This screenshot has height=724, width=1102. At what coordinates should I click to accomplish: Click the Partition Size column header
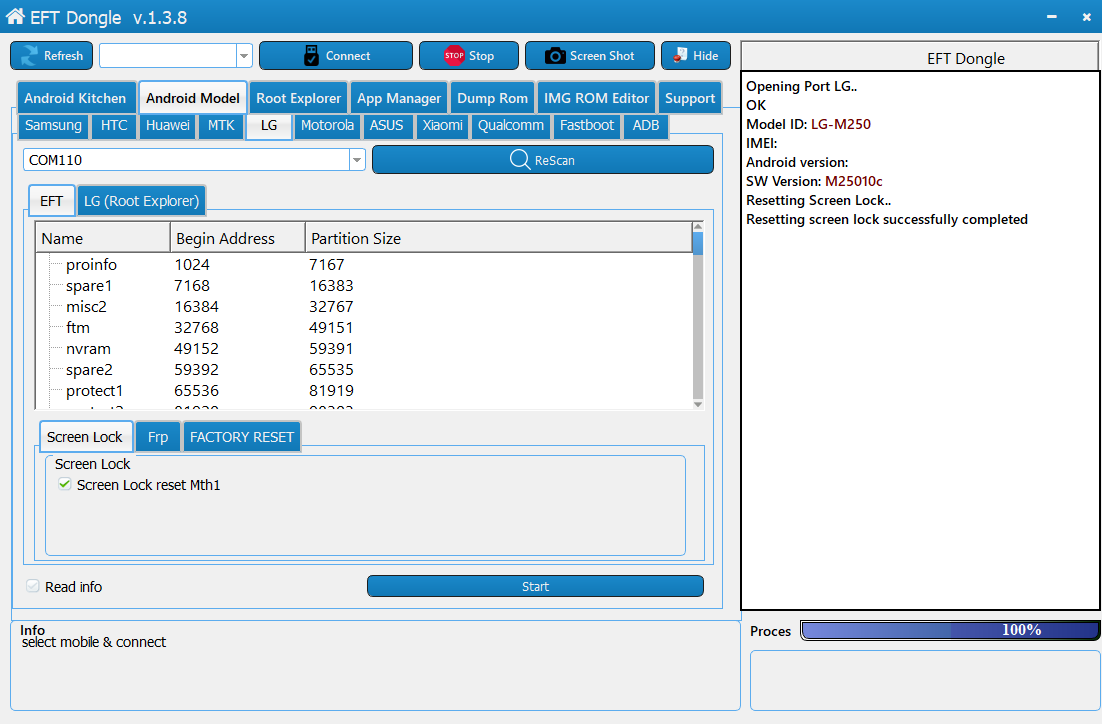[498, 238]
